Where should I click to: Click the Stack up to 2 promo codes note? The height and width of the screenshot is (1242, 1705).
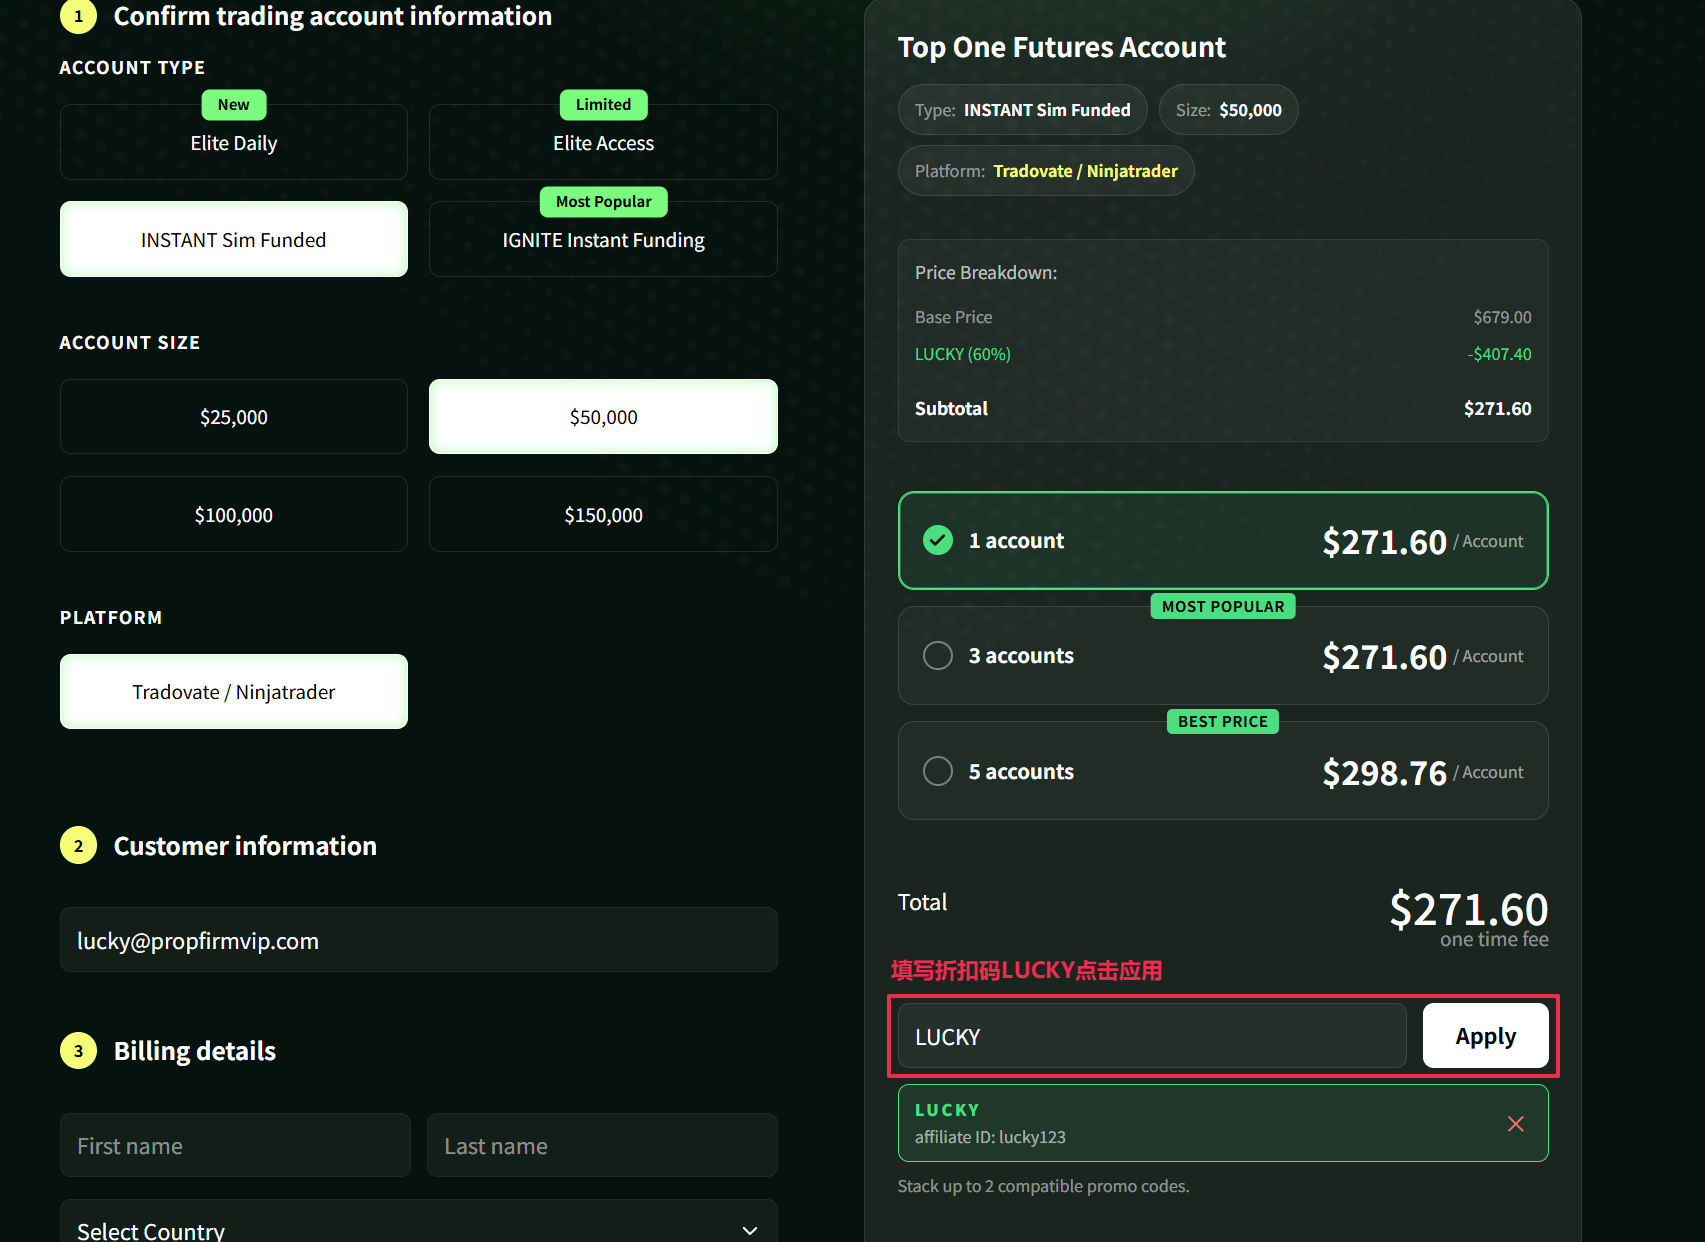1043,1186
